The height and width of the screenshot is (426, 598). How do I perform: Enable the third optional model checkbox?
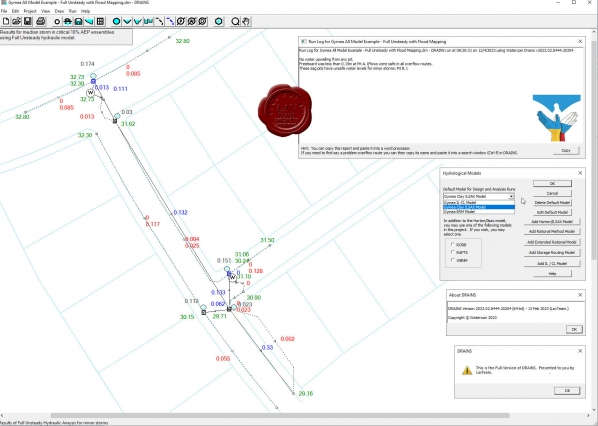(453, 260)
